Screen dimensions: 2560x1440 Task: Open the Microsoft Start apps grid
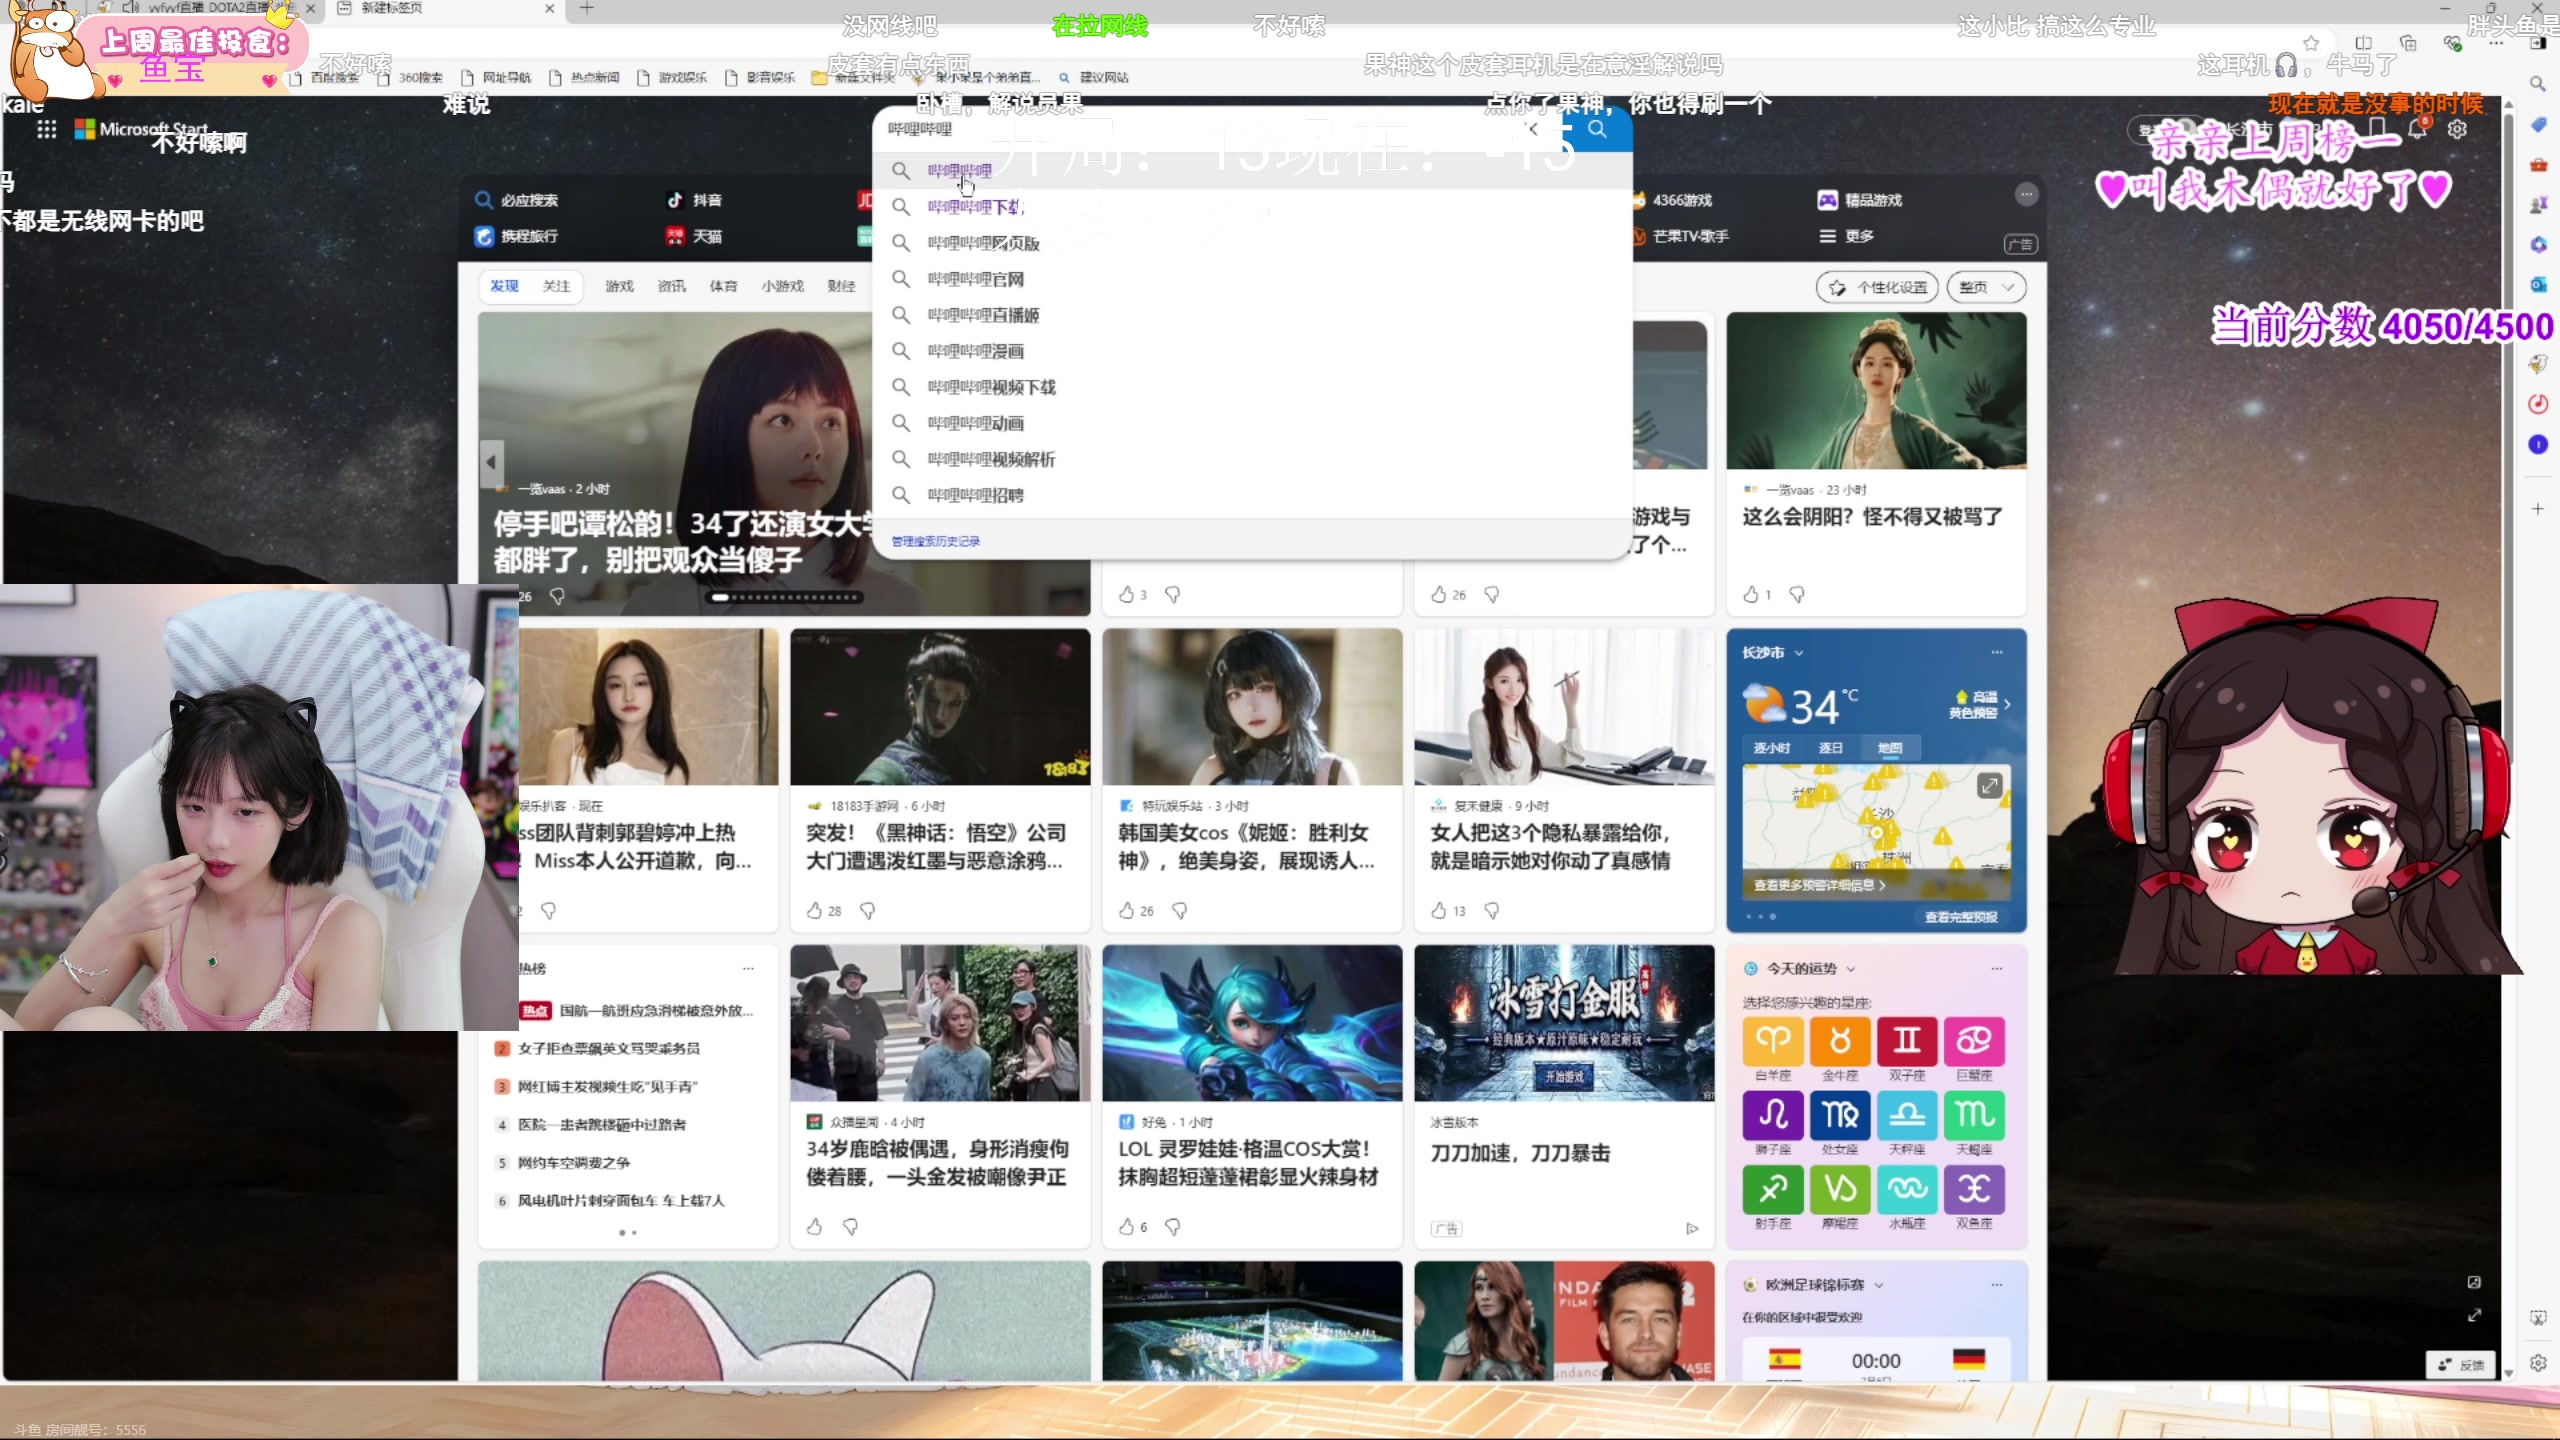pyautogui.click(x=46, y=129)
